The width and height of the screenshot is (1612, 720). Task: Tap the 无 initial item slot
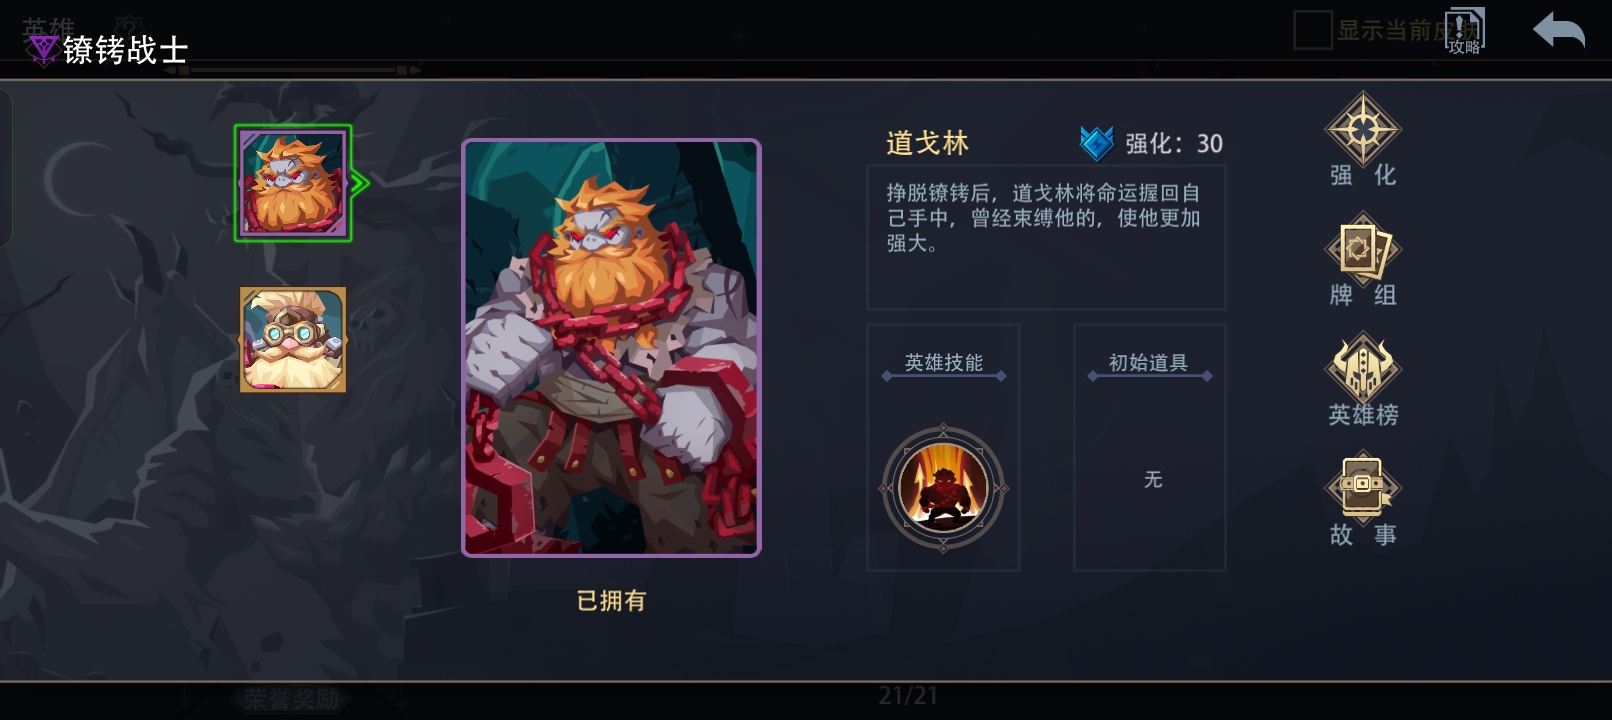tap(1153, 480)
